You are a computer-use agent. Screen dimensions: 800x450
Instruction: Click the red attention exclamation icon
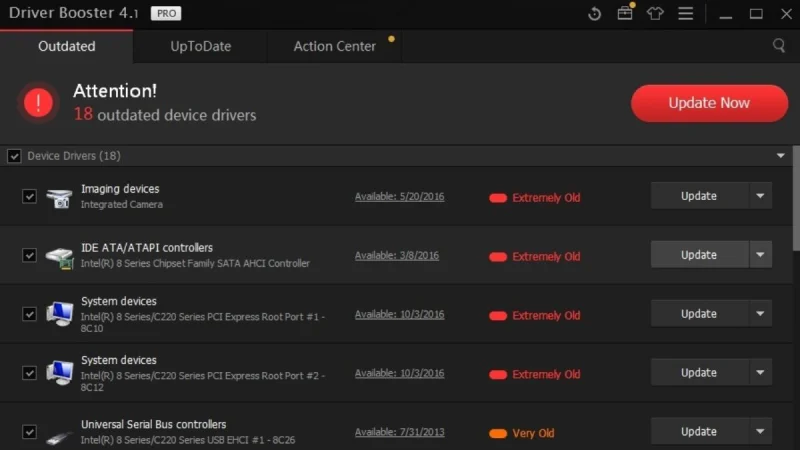point(38,103)
